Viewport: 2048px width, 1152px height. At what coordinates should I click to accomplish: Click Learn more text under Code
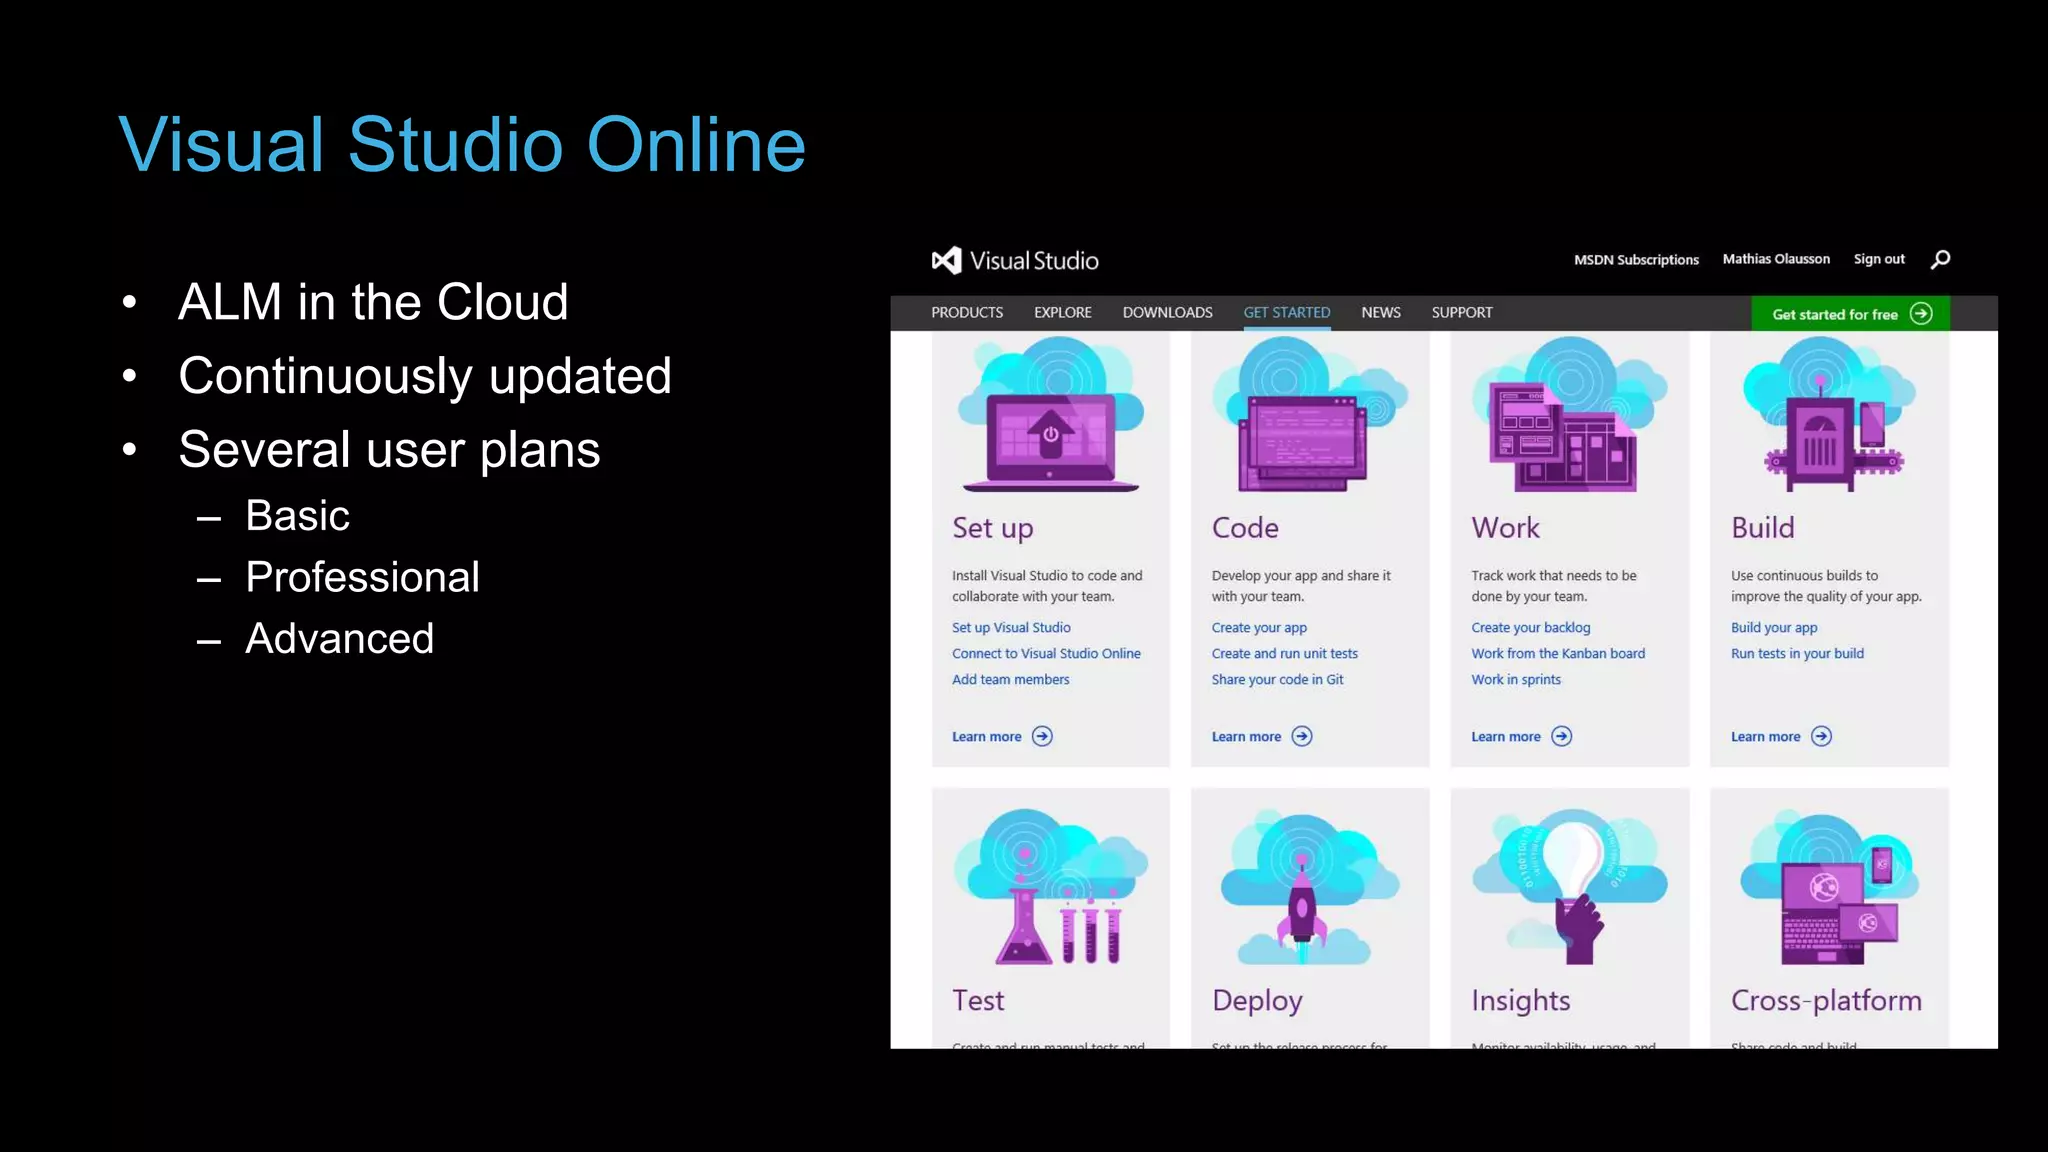pyautogui.click(x=1246, y=737)
